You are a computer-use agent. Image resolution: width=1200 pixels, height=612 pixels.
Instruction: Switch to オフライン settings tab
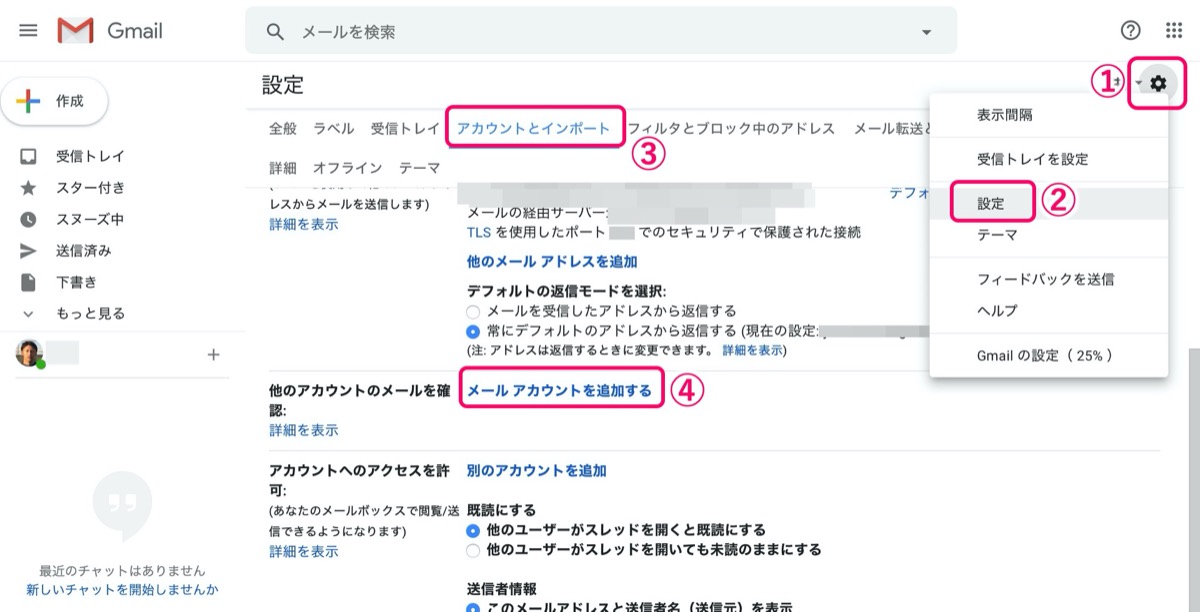tap(348, 168)
